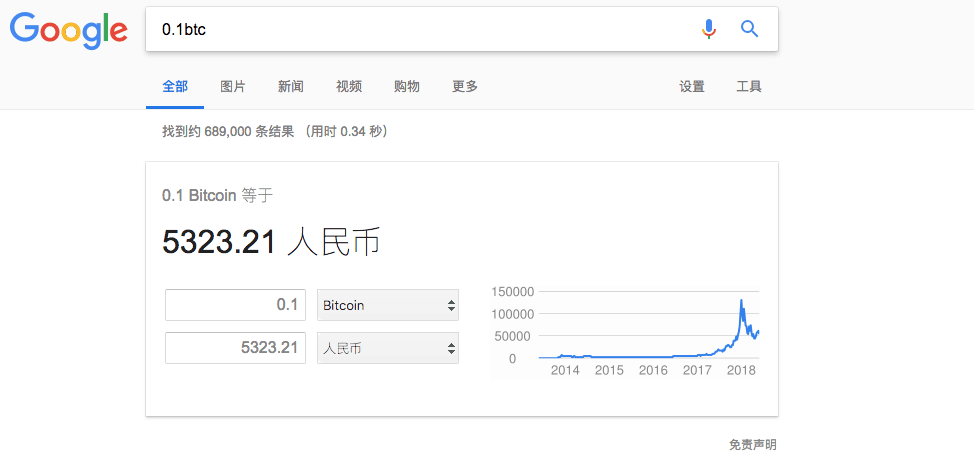Image resolution: width=974 pixels, height=463 pixels.
Task: Open 设置 search settings
Action: click(x=692, y=86)
